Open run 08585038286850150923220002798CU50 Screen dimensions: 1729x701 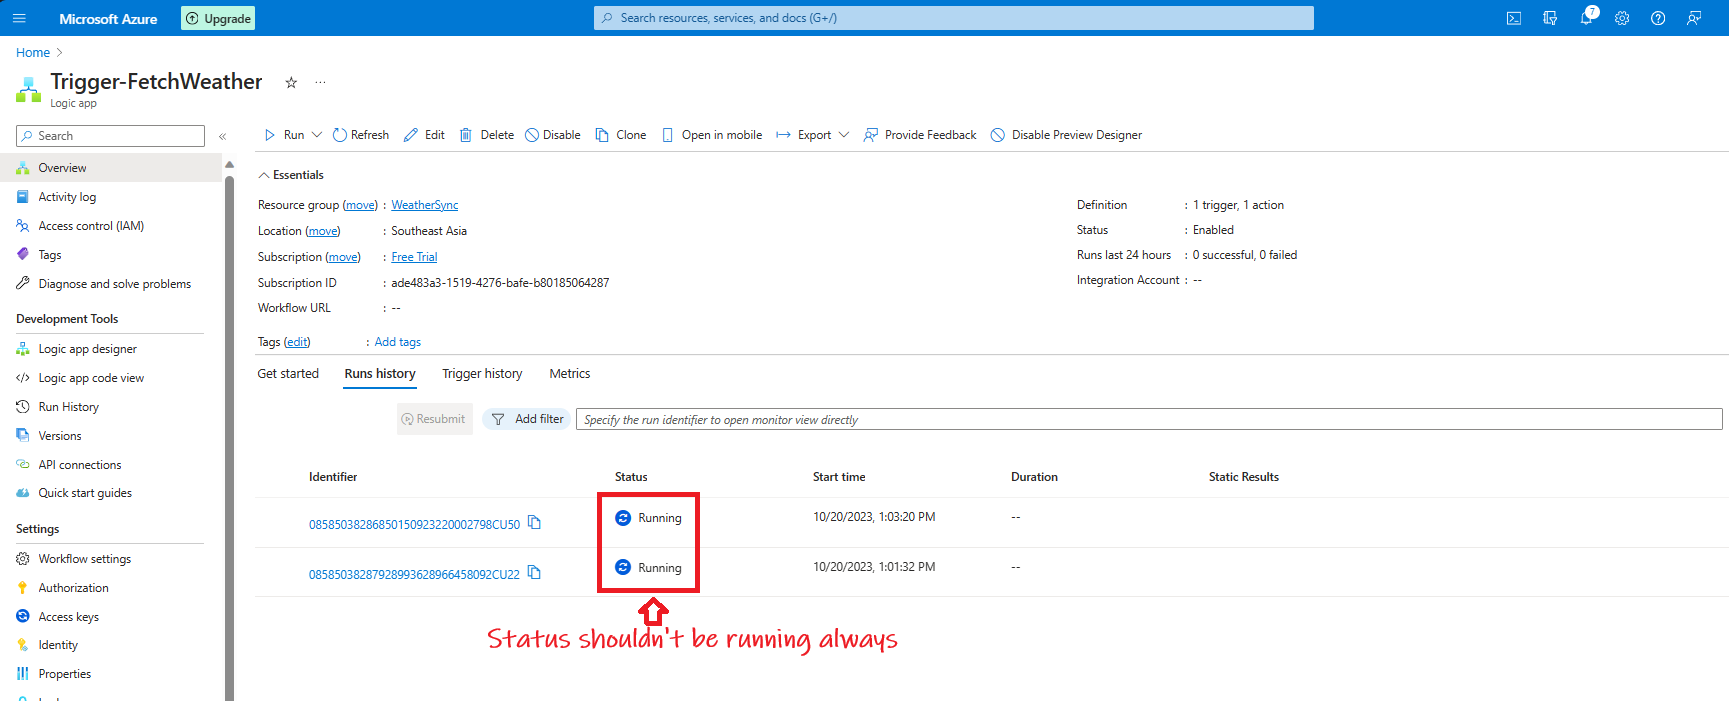tap(414, 524)
